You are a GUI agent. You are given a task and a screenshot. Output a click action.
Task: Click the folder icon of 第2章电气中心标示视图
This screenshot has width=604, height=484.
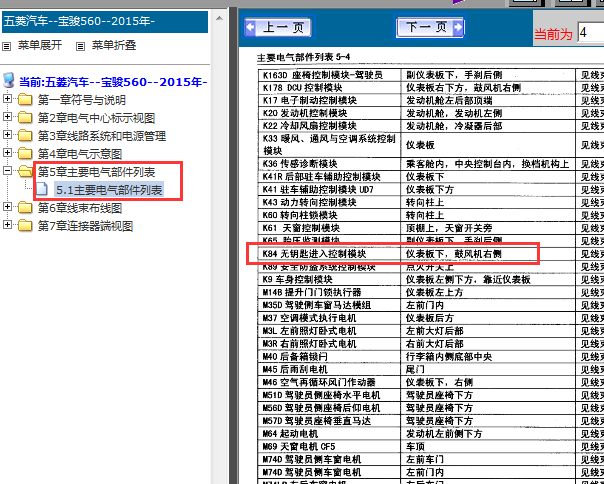25,118
